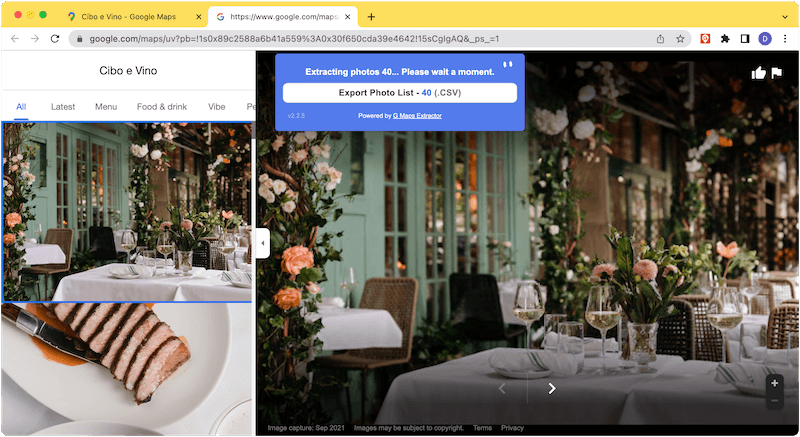Close the google.com/maps tab
This screenshot has height=437, width=800.
tap(347, 17)
